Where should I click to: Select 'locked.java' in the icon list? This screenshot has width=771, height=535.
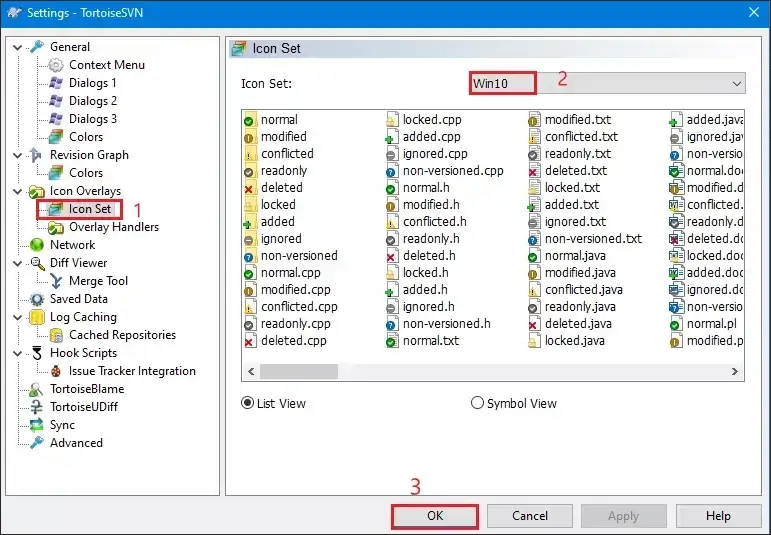point(574,341)
